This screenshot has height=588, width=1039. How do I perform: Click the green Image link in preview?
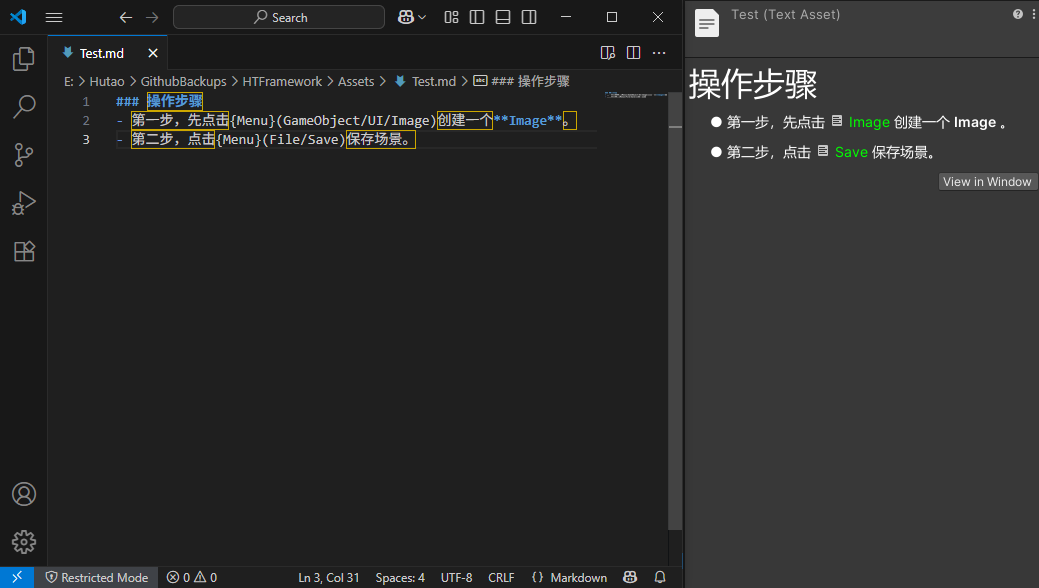coord(870,122)
